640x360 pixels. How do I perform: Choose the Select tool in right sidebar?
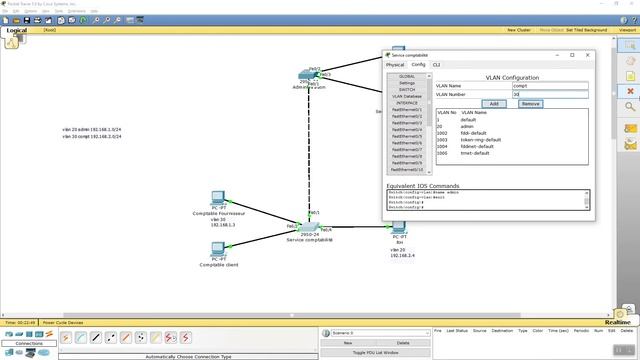pyautogui.click(x=630, y=45)
